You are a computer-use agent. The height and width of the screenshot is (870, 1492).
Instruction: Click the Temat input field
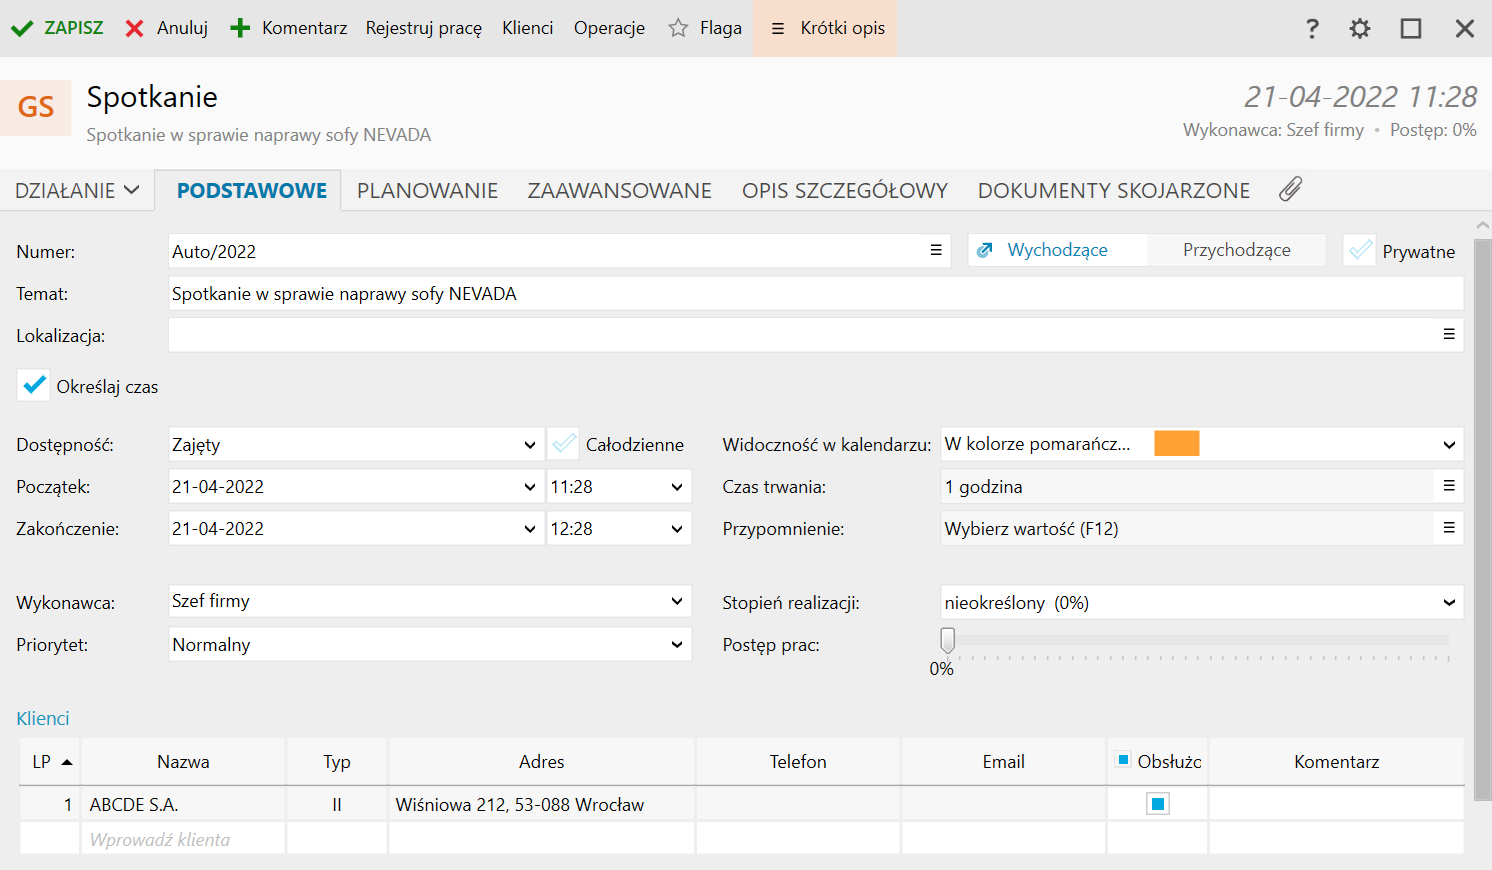pyautogui.click(x=816, y=294)
